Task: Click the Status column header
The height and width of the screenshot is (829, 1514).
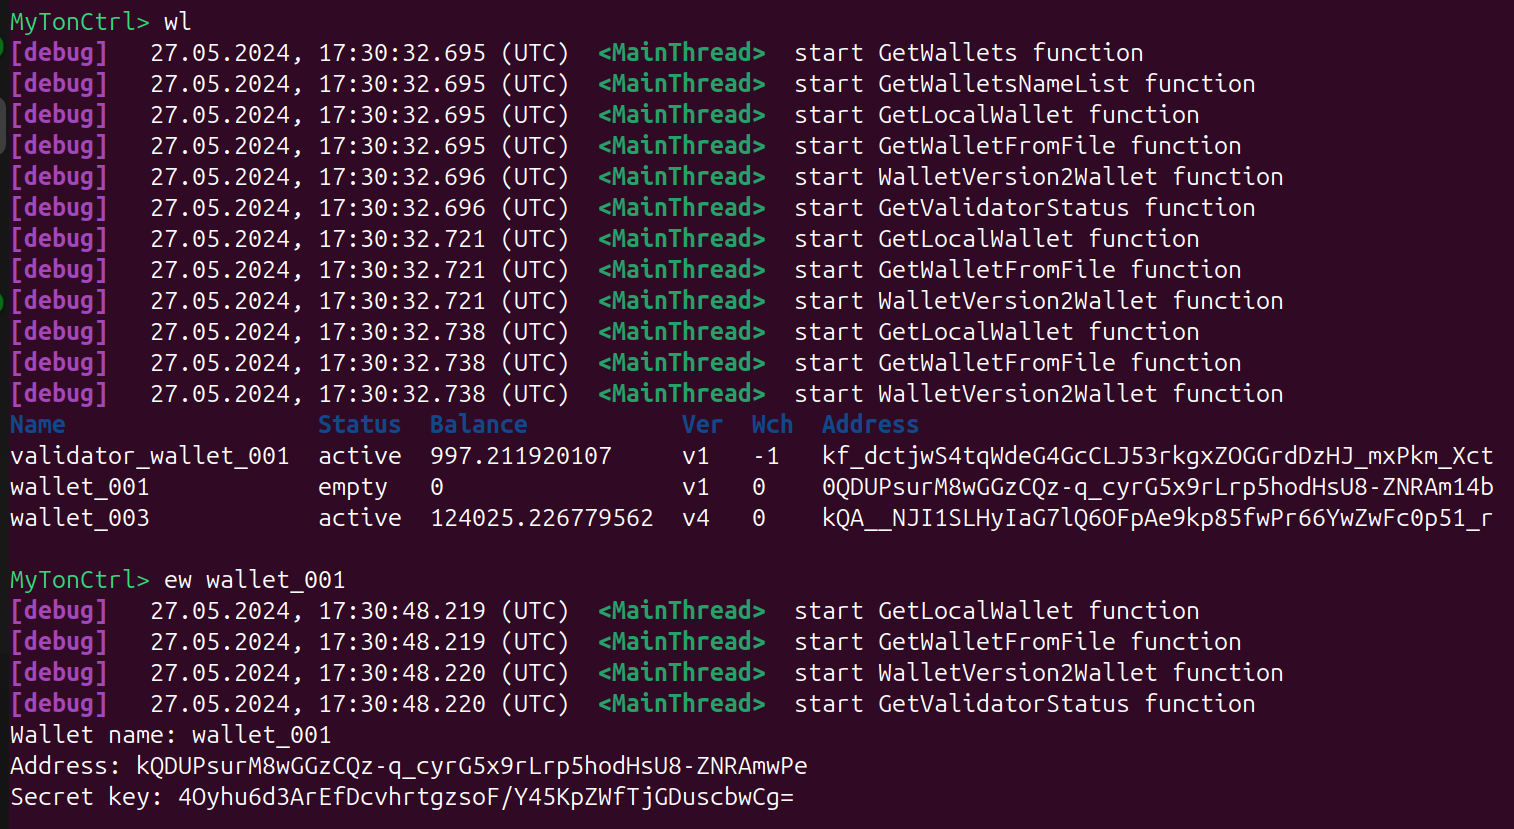Action: coord(359,425)
